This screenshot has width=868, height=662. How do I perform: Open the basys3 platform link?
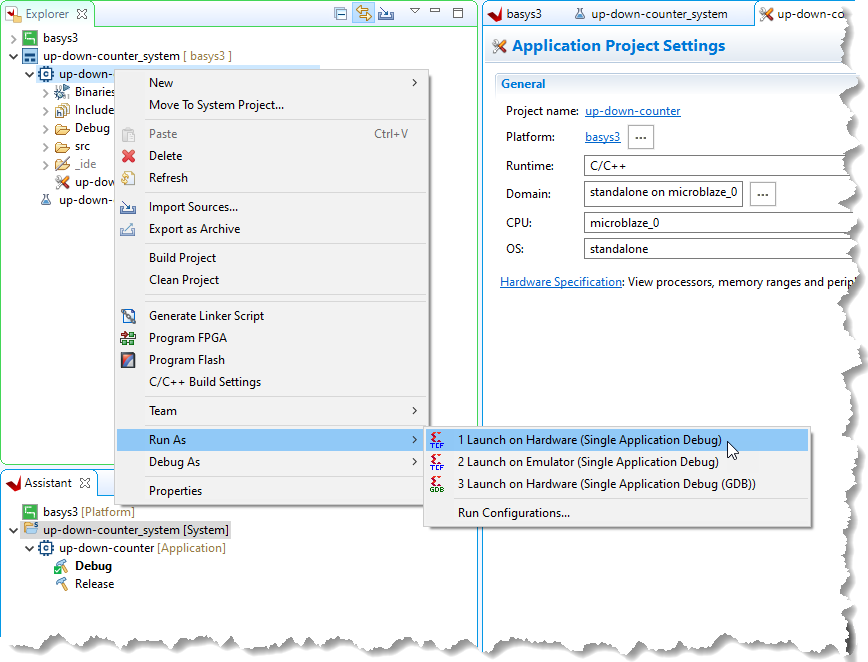602,137
